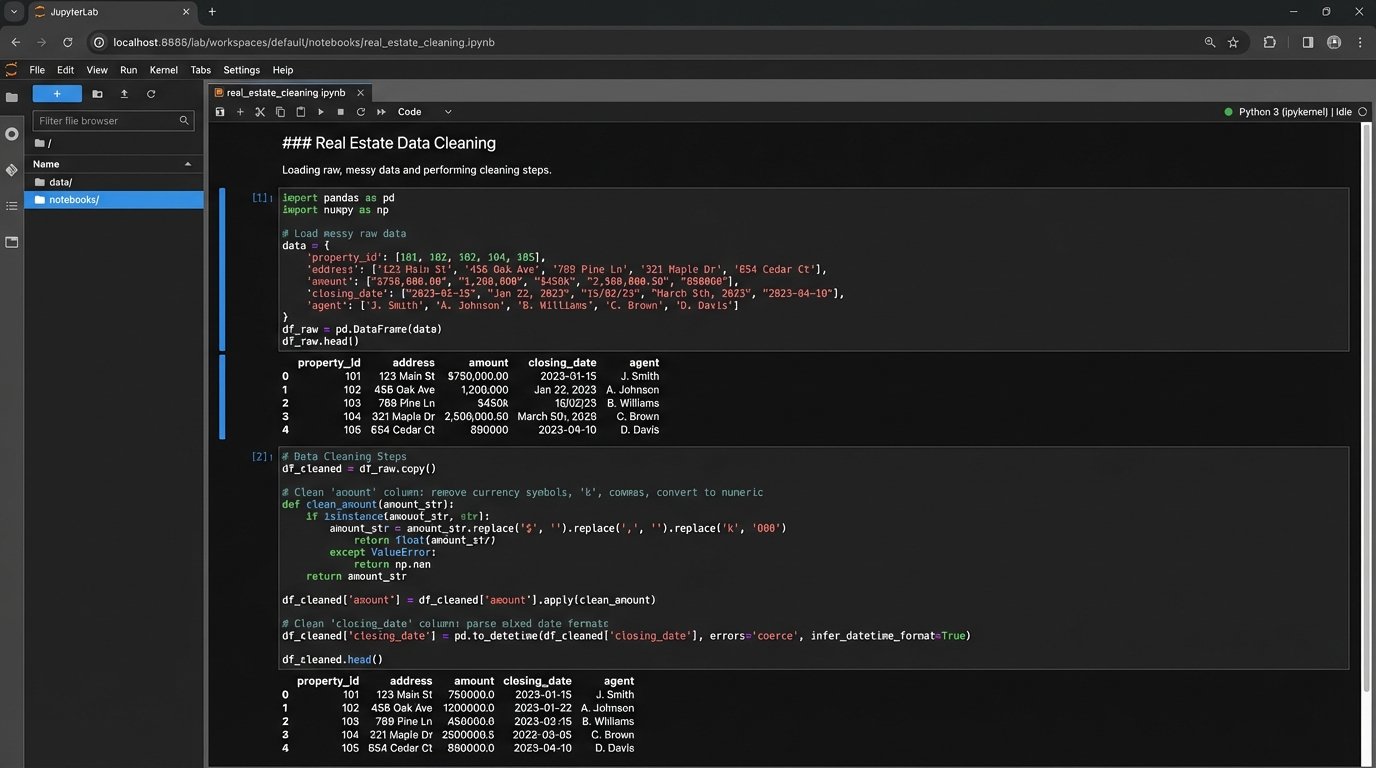Image resolution: width=1376 pixels, height=768 pixels.
Task: Restart kernel and run all via double-arrow icon
Action: [381, 112]
